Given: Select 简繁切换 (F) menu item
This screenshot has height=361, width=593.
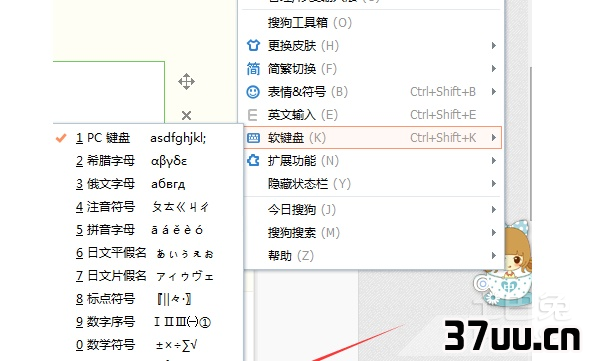Looking at the screenshot, I should [372, 69].
